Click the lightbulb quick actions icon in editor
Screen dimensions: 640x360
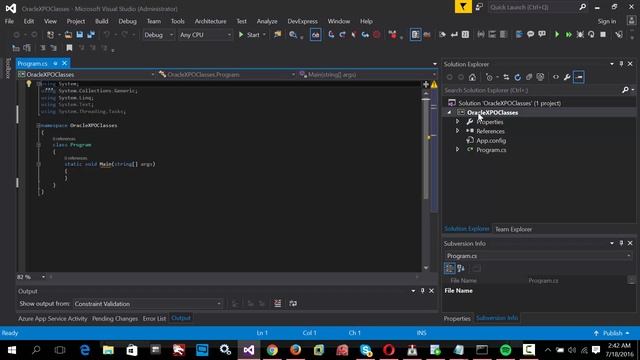(29, 84)
